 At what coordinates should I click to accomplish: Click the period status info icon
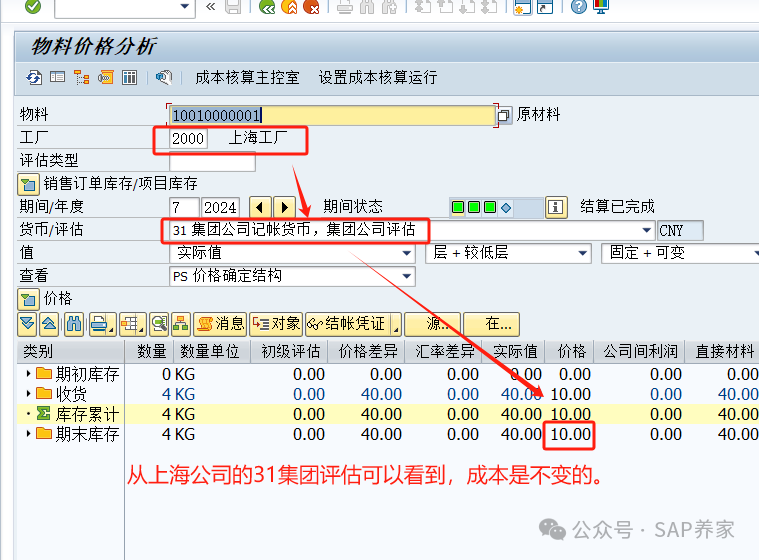(x=556, y=207)
